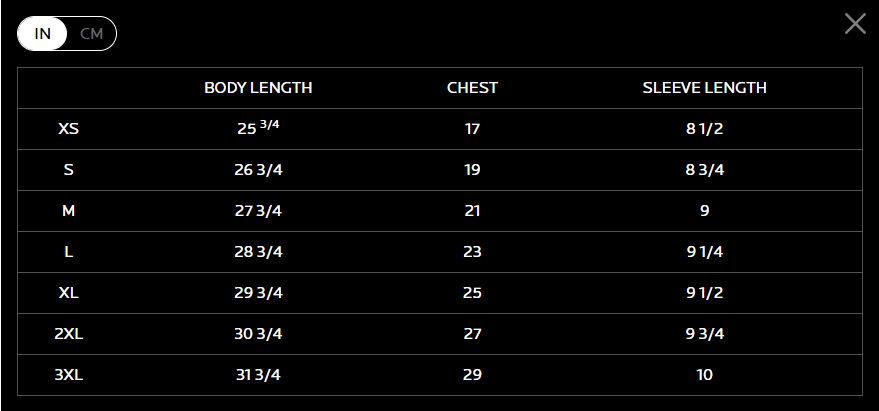Click the 2XL body length 30 3/4 cell
This screenshot has height=411, width=879.
(258, 334)
